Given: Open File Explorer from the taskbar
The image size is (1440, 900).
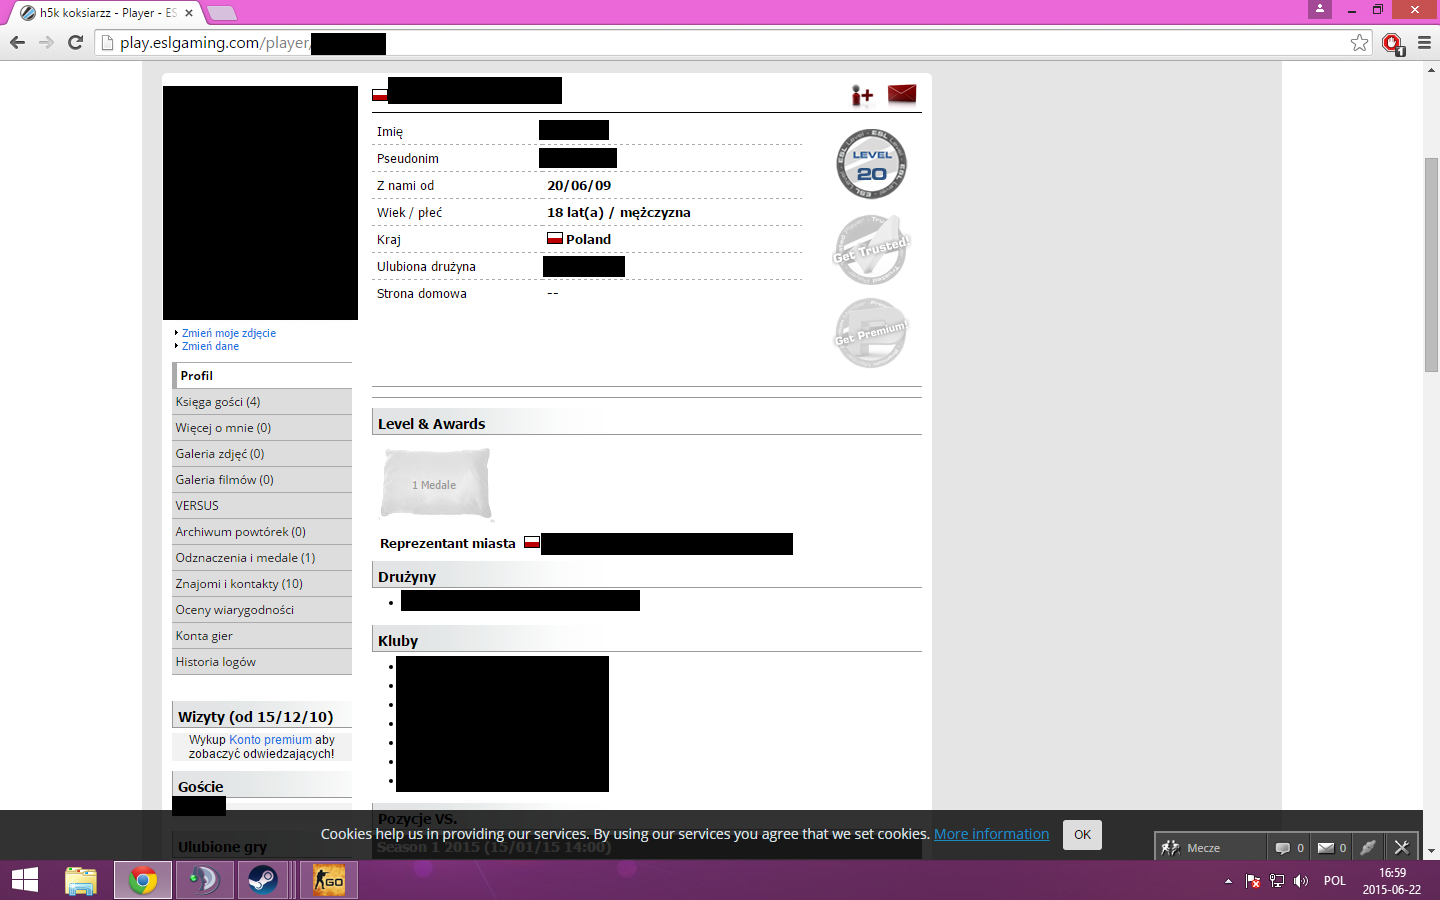Looking at the screenshot, I should point(81,880).
